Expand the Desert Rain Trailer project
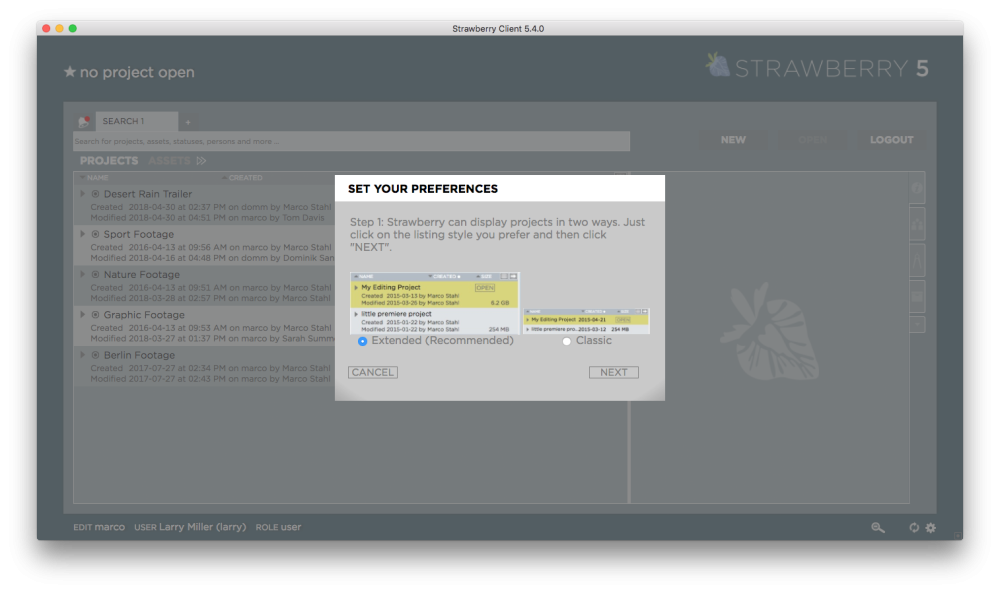This screenshot has width=1000, height=593. (x=82, y=194)
